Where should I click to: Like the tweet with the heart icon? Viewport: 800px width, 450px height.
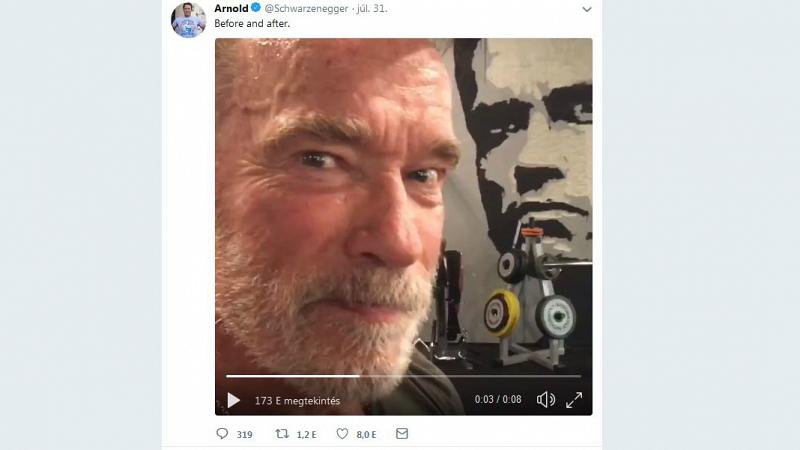pos(342,434)
